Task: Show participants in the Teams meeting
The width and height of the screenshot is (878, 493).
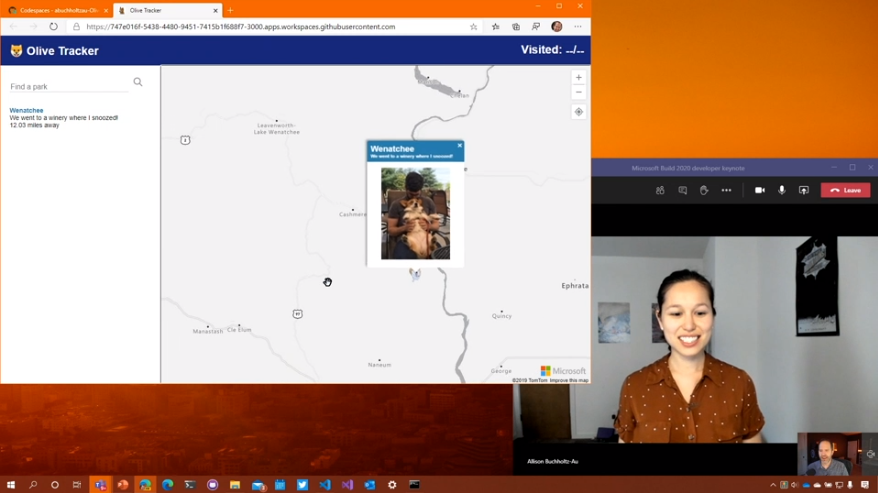Action: click(660, 190)
